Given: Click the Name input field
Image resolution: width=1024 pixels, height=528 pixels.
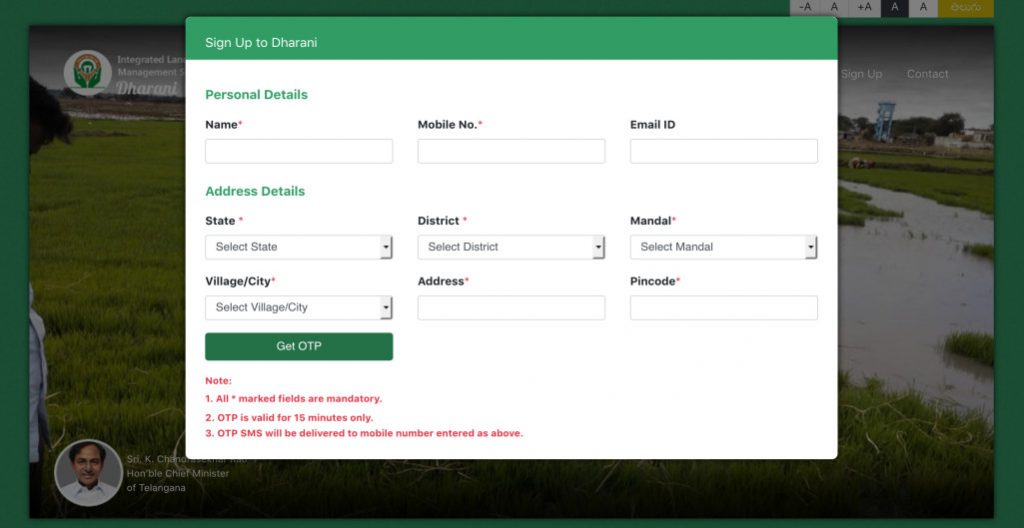Looking at the screenshot, I should point(298,151).
